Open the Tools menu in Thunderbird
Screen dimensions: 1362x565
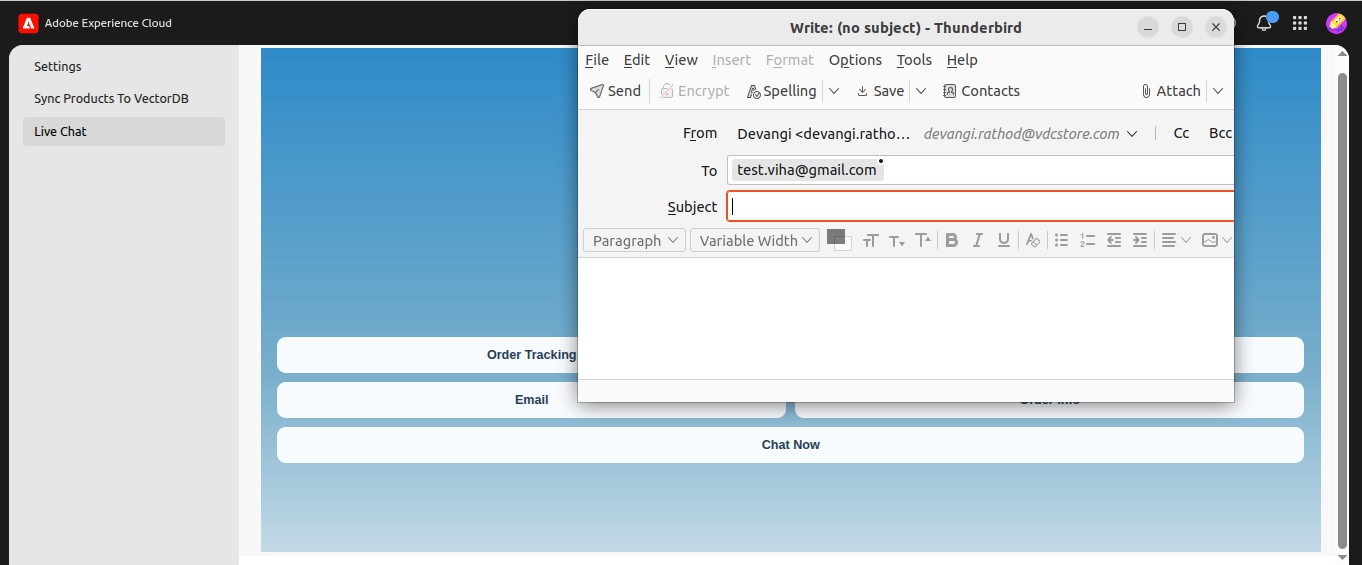[914, 60]
